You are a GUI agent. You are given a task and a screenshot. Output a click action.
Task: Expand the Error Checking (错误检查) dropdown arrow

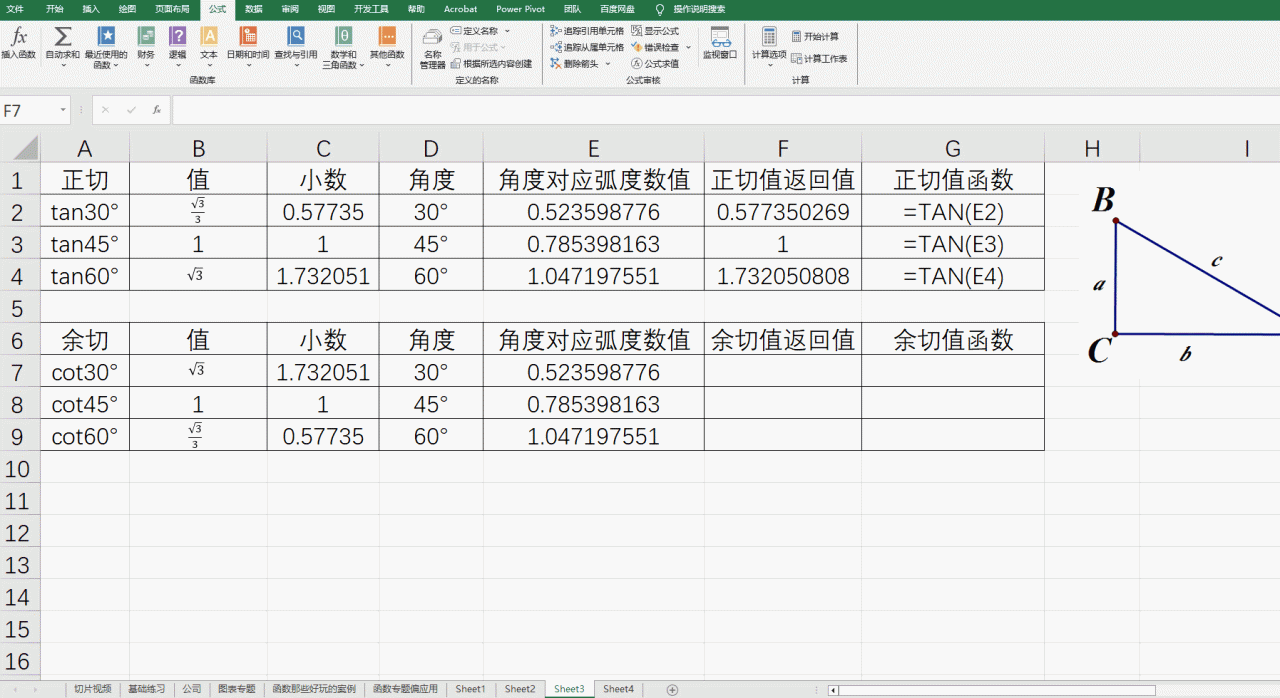click(x=688, y=47)
